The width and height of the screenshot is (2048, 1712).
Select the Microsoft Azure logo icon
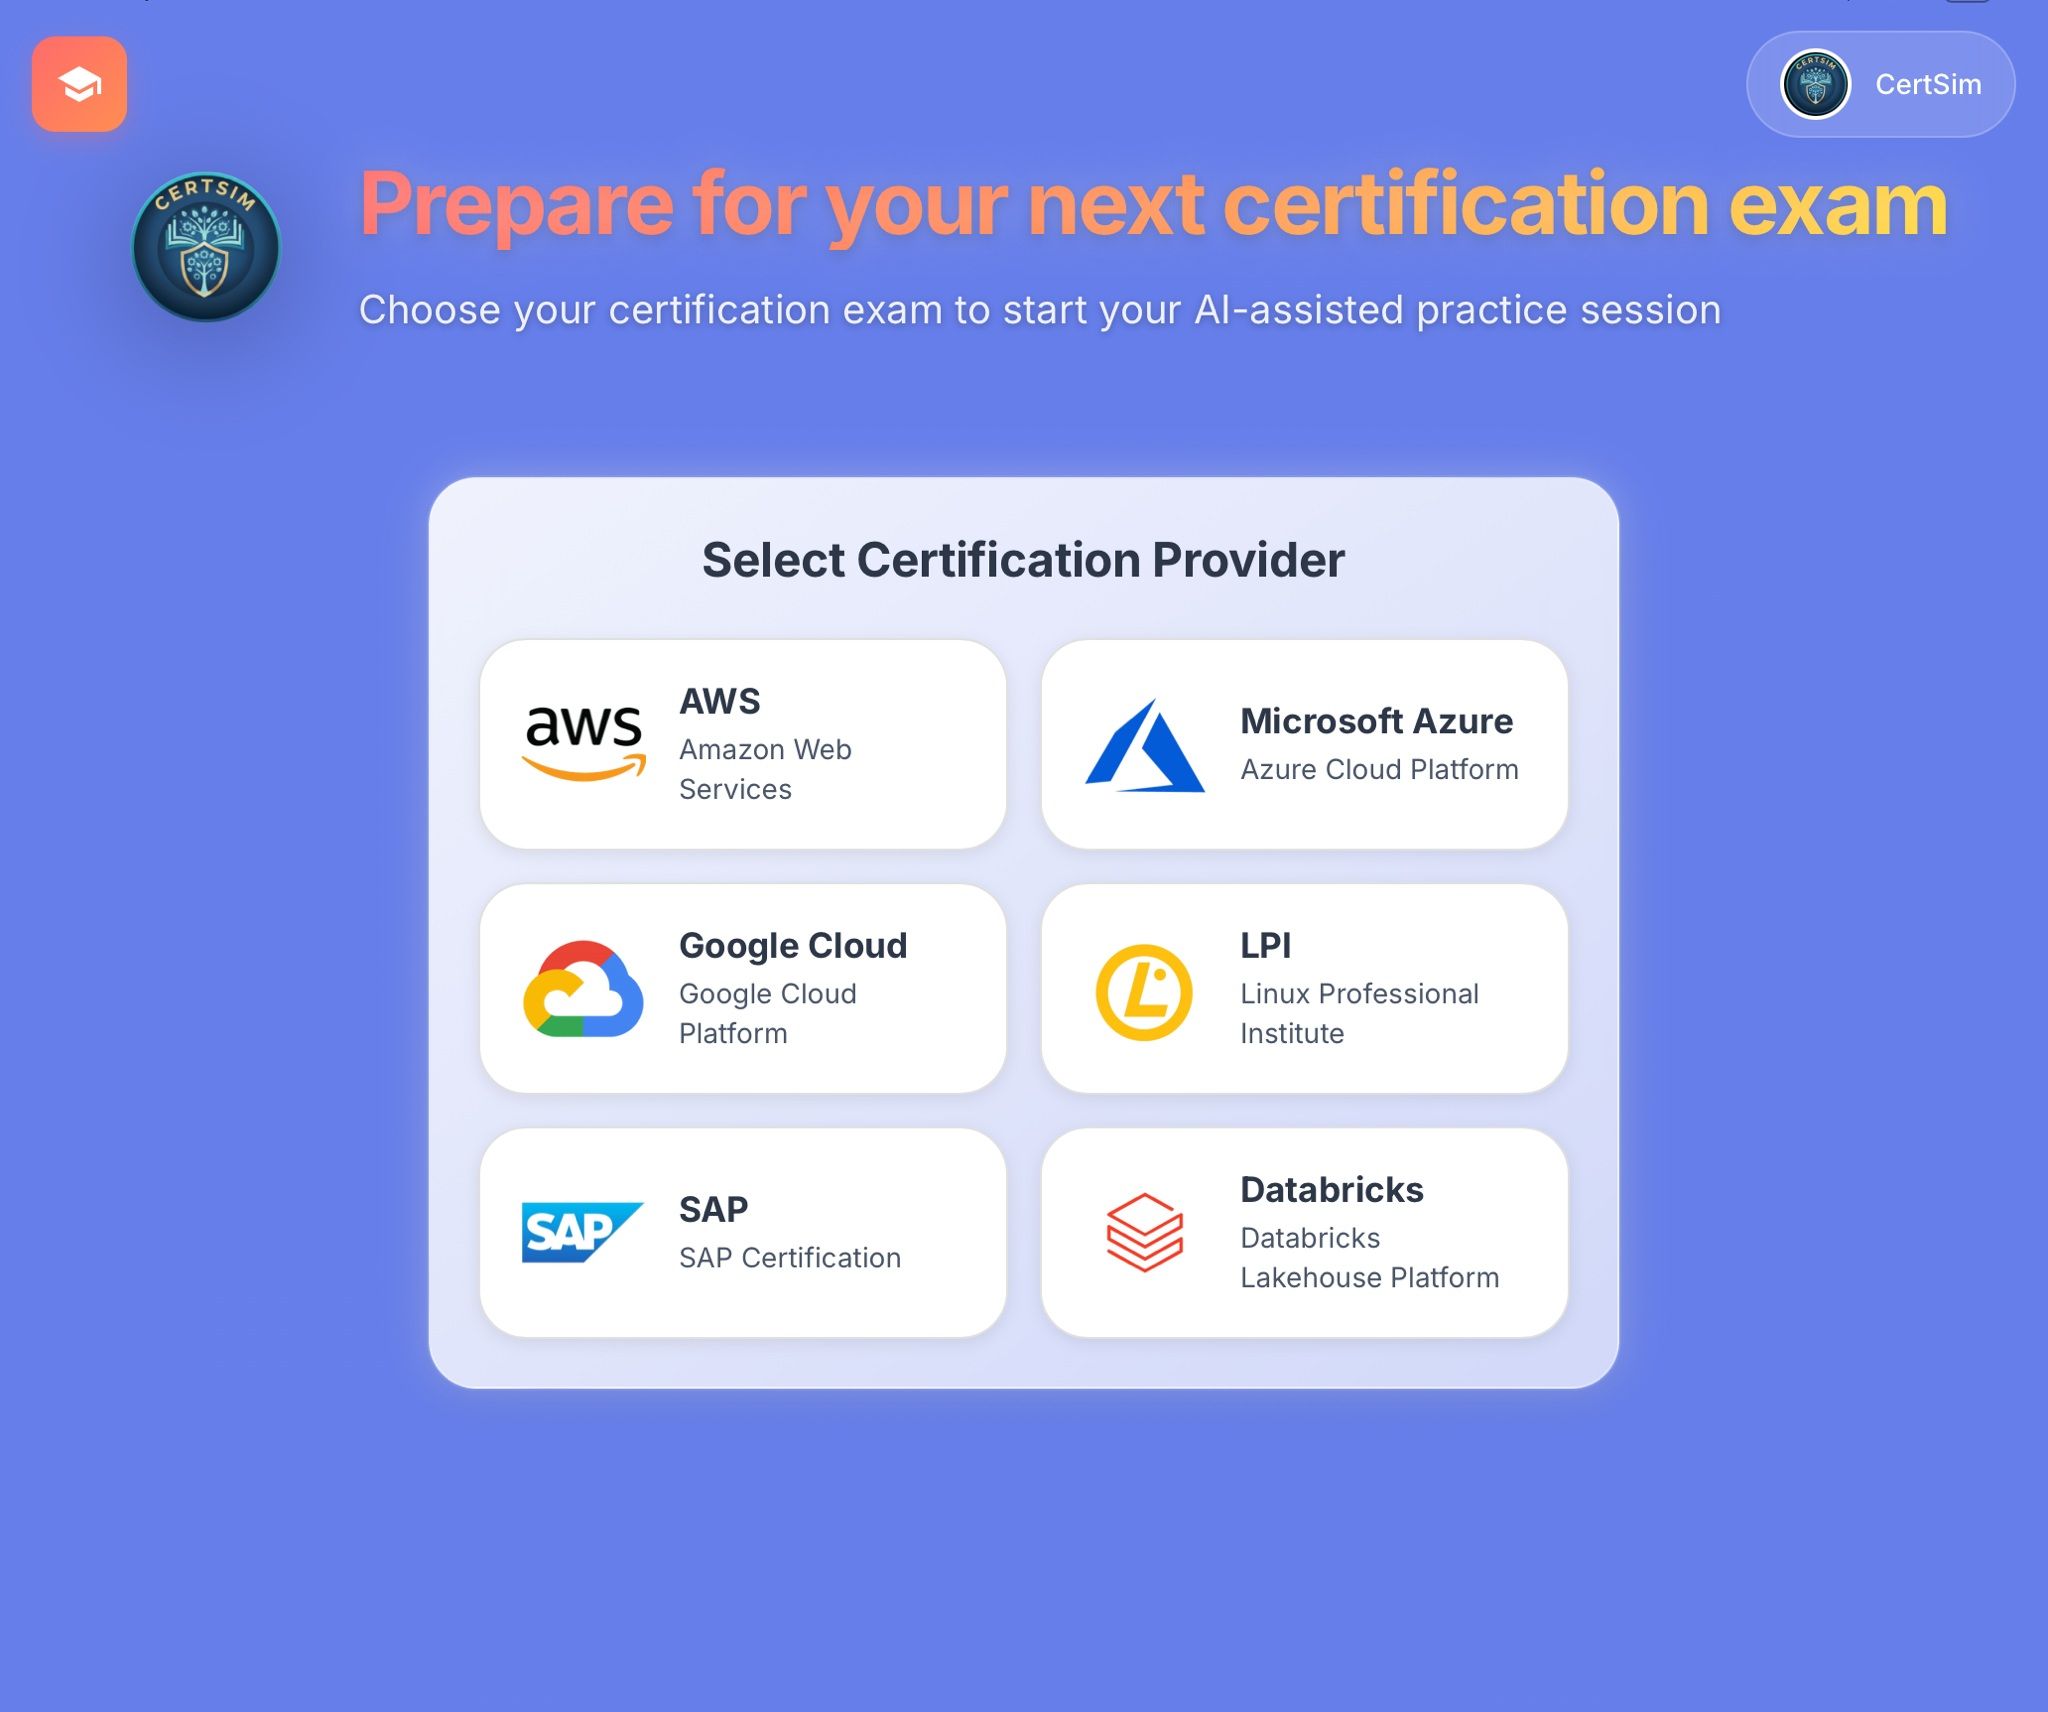point(1145,745)
